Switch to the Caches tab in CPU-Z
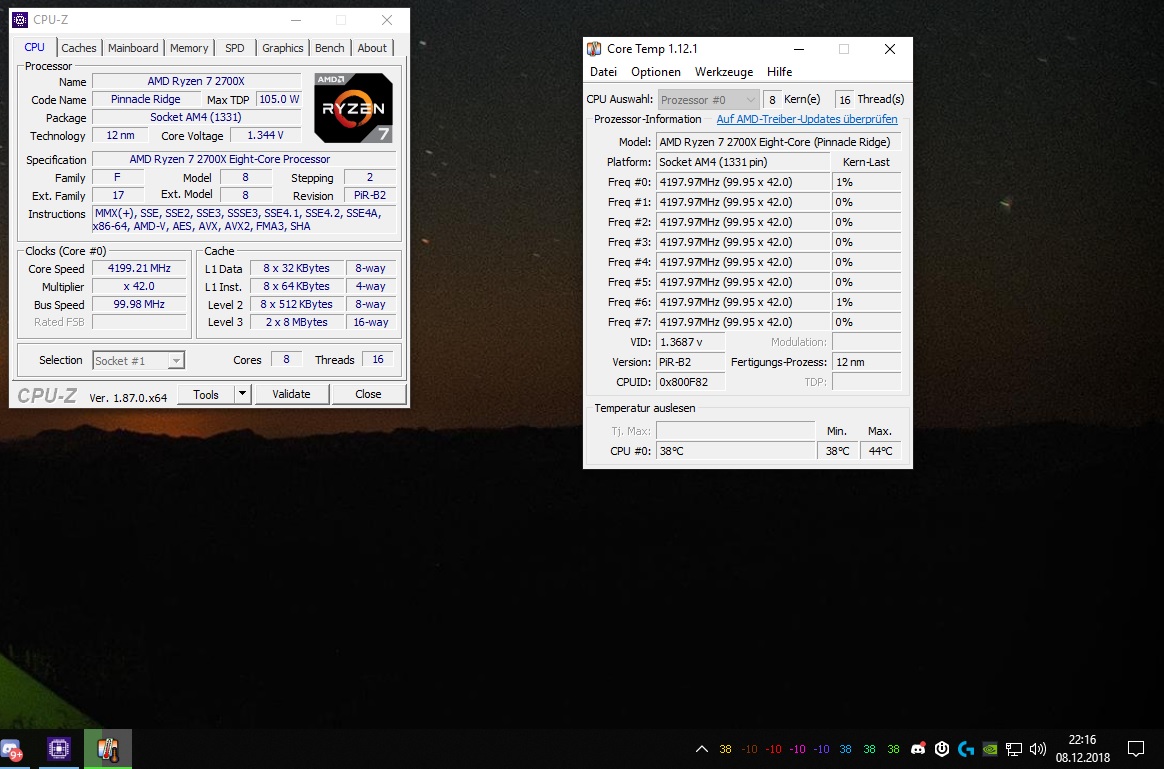1164x769 pixels. 79,48
